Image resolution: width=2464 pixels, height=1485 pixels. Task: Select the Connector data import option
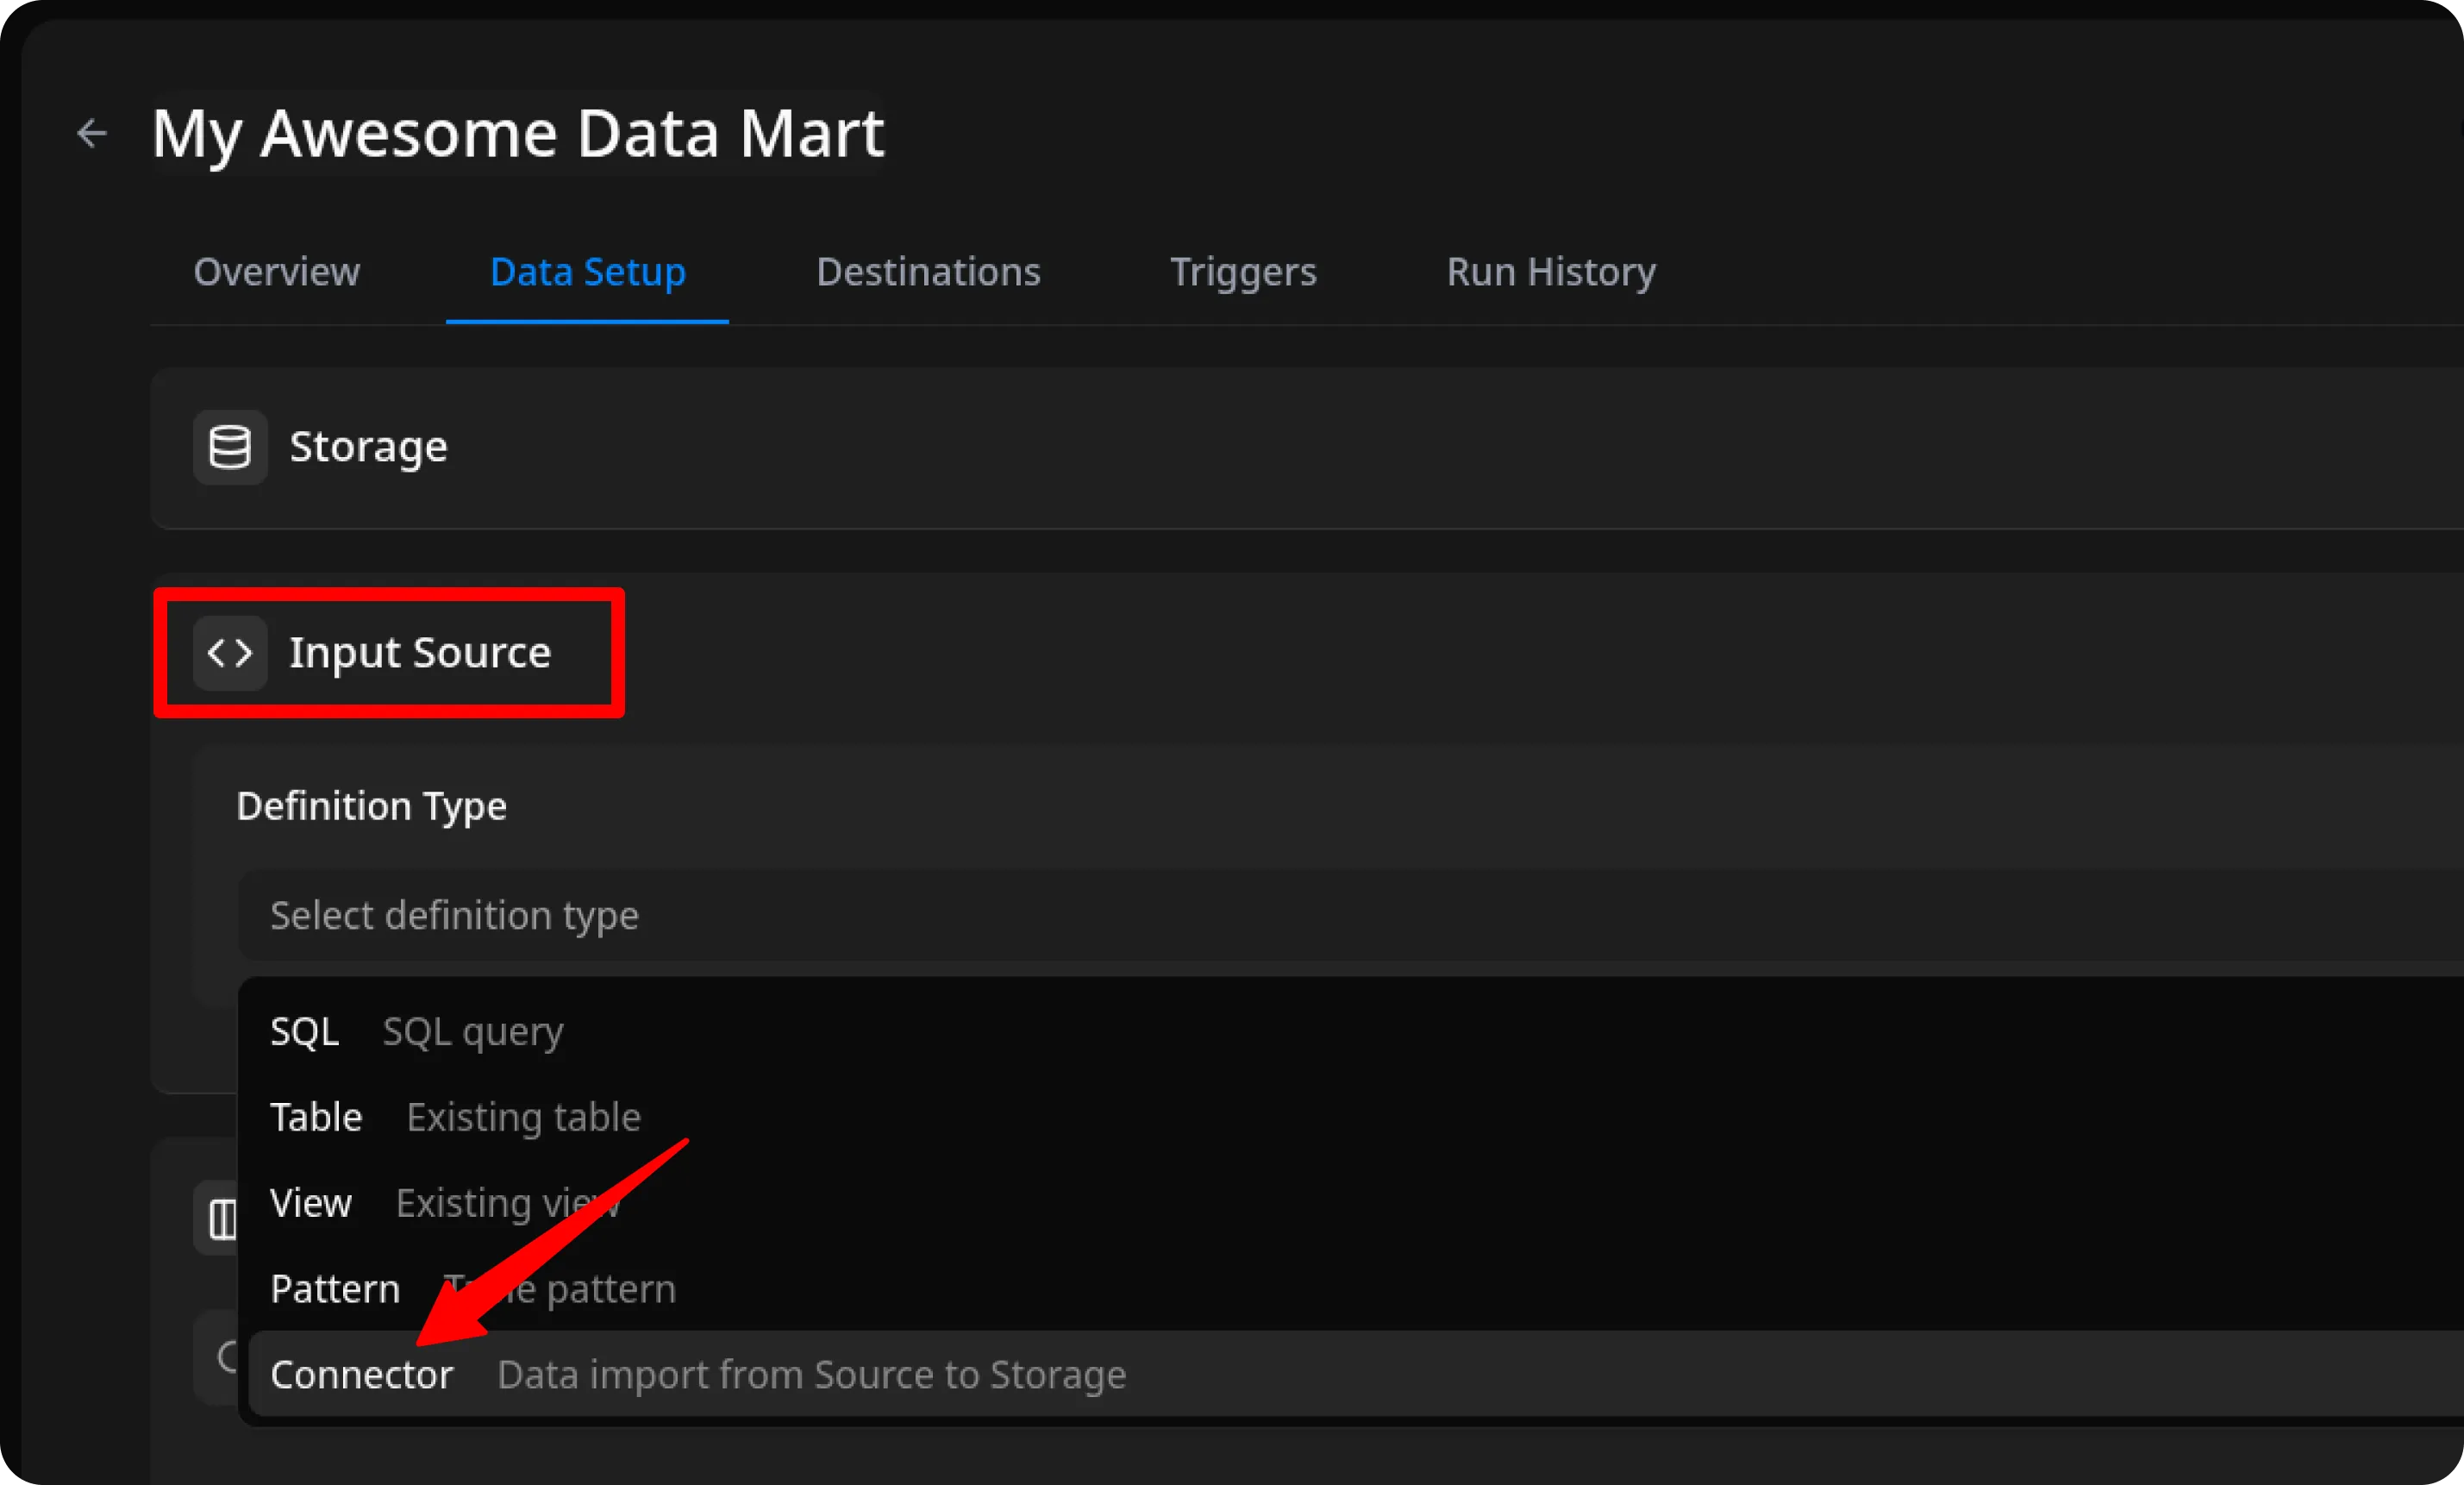click(697, 1375)
